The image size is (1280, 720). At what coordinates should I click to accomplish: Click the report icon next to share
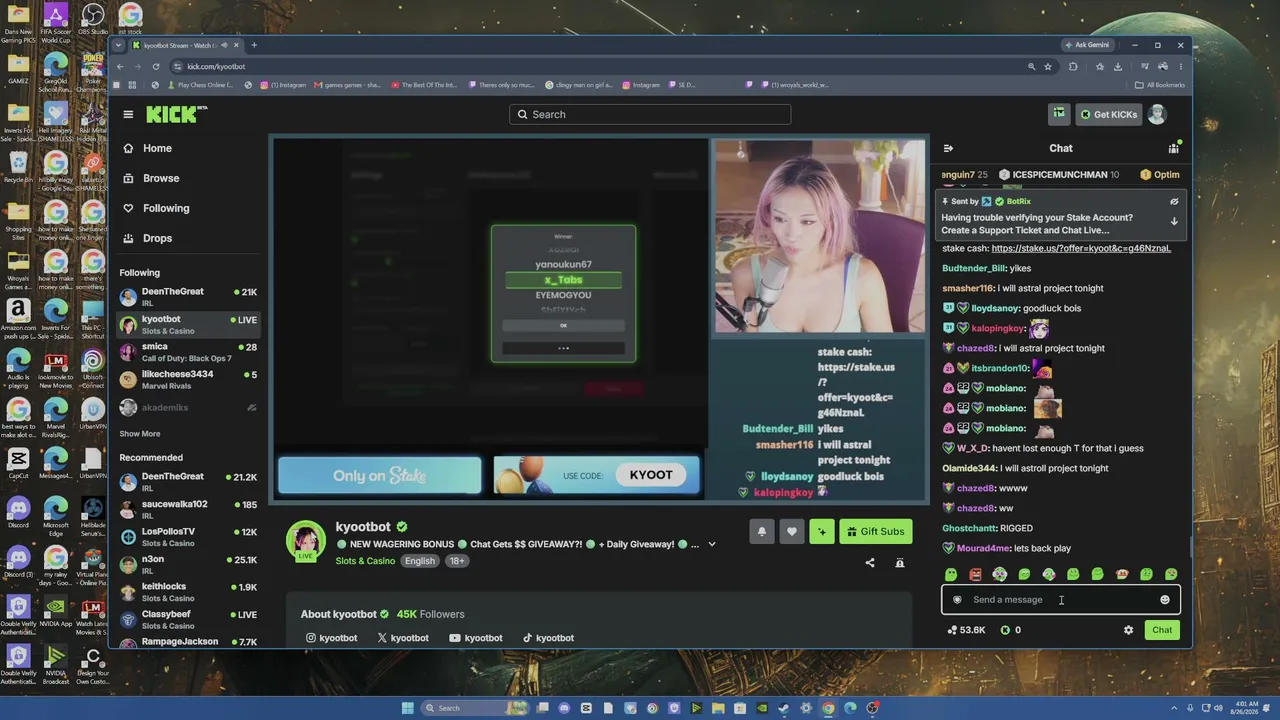point(900,563)
